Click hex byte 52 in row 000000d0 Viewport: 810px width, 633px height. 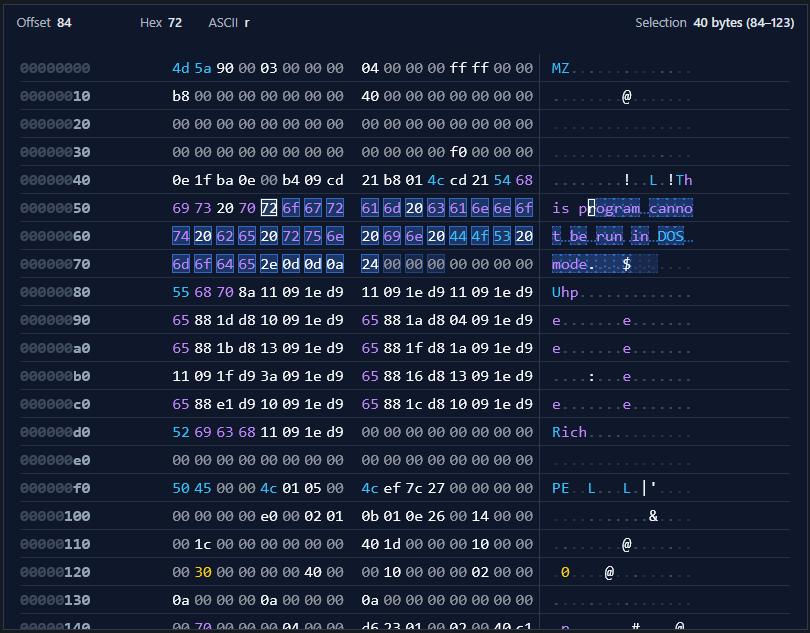coord(181,432)
